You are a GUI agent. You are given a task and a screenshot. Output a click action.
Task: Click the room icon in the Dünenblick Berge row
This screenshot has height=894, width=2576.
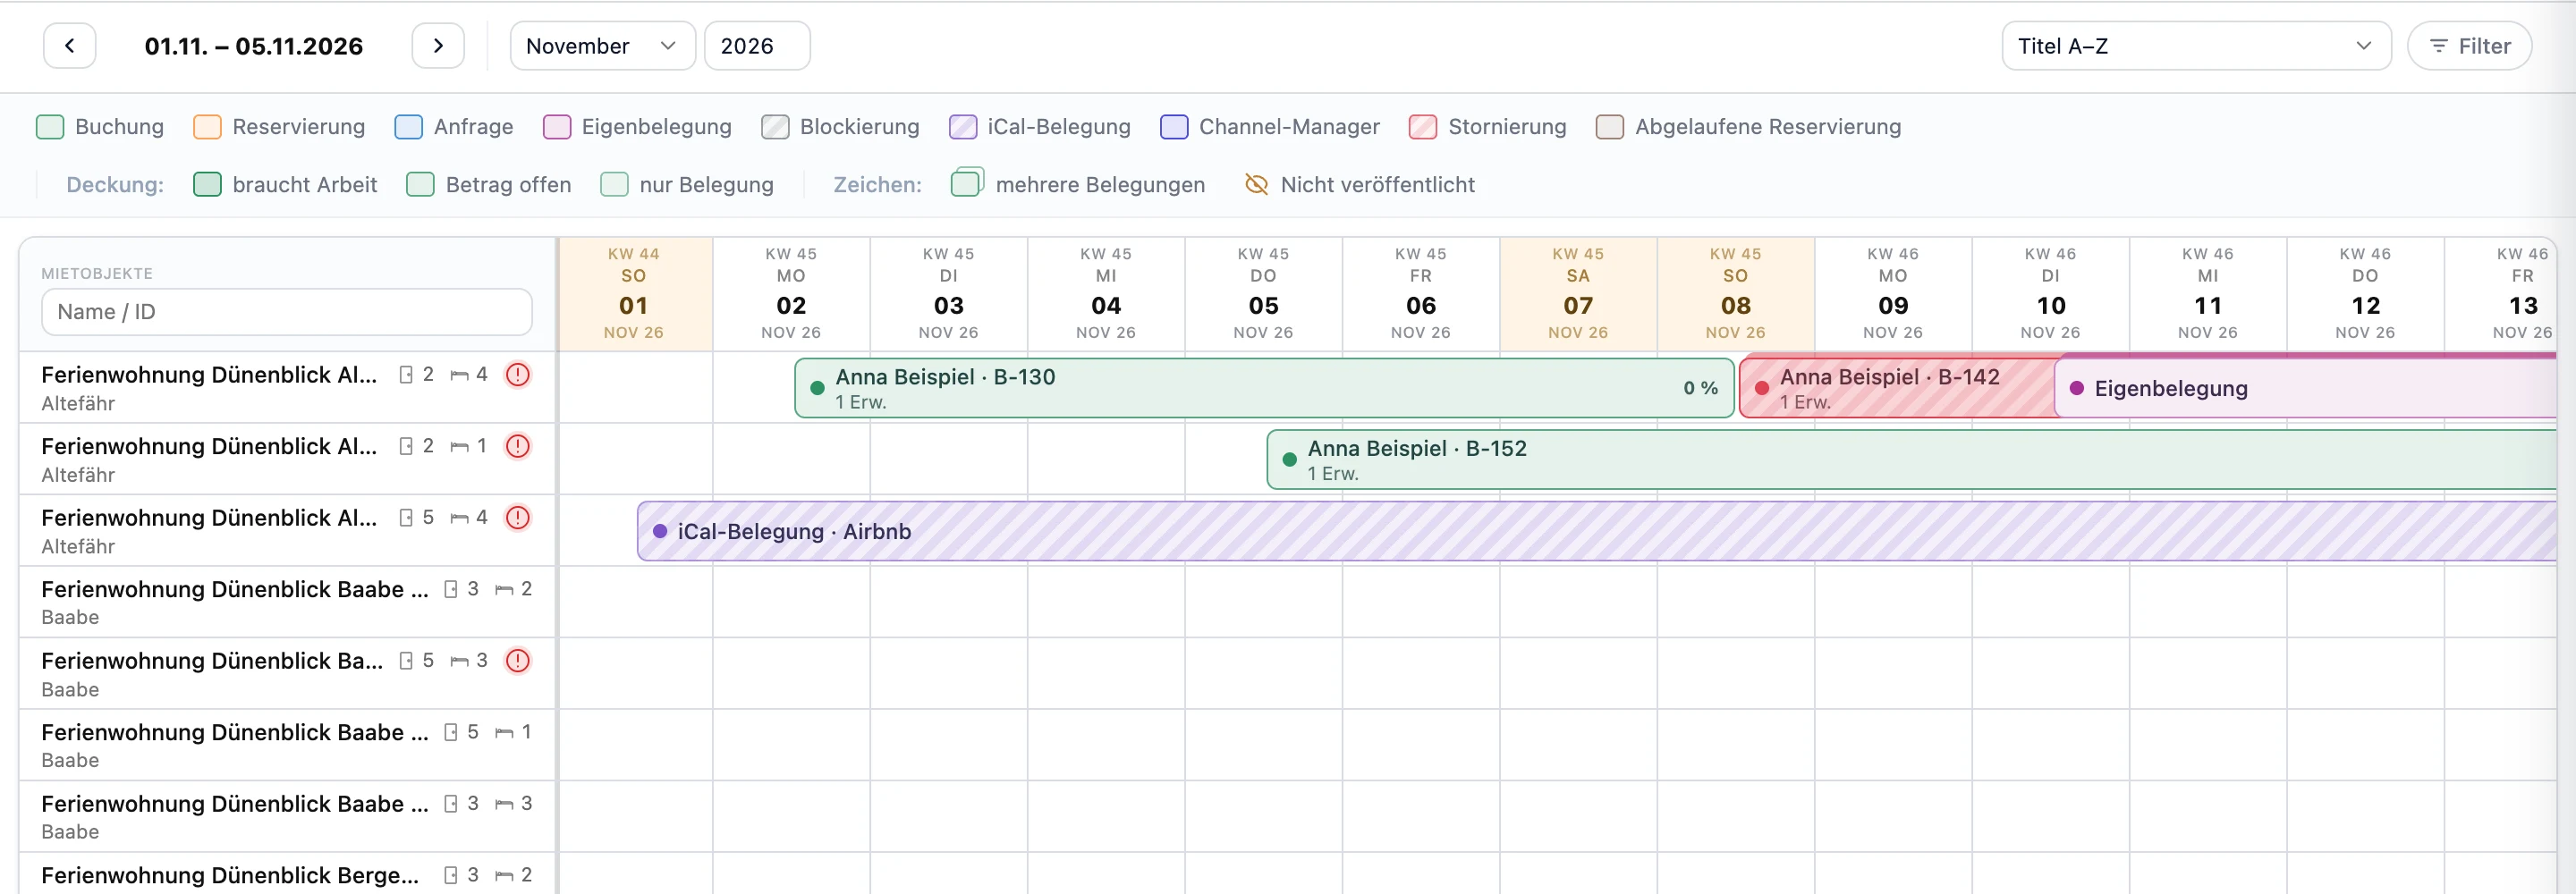point(451,875)
